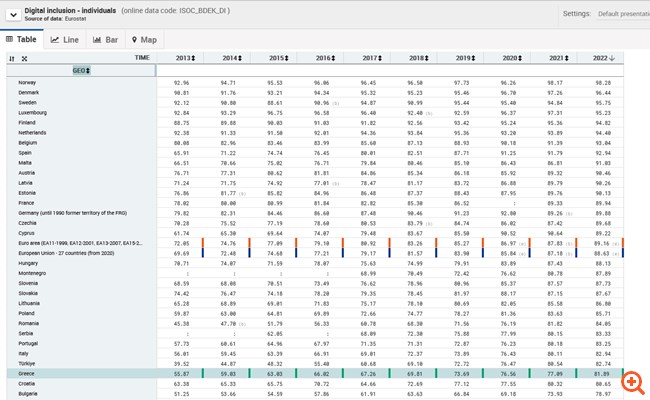Image resolution: width=650 pixels, height=400 pixels.
Task: Click the (b) flag beside Luxembourg 2018 value
Action: 430,113
